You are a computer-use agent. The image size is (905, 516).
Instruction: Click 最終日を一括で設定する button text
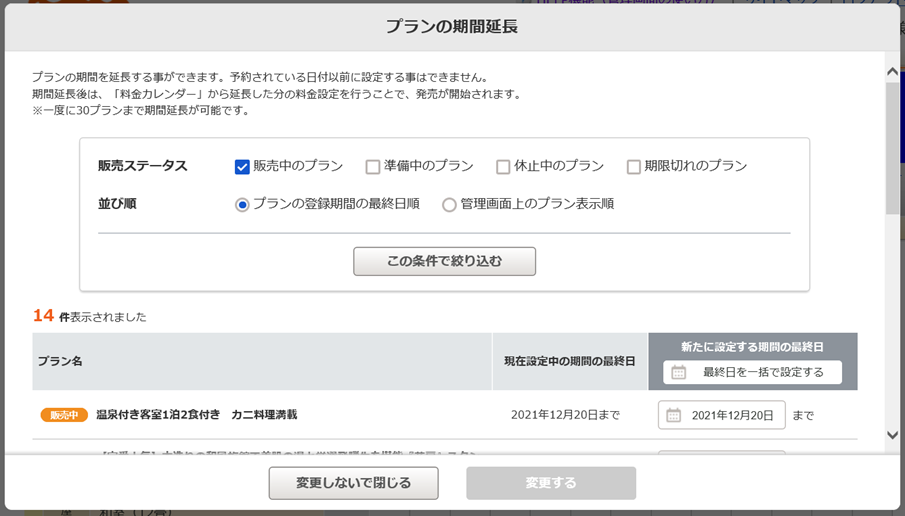763,372
